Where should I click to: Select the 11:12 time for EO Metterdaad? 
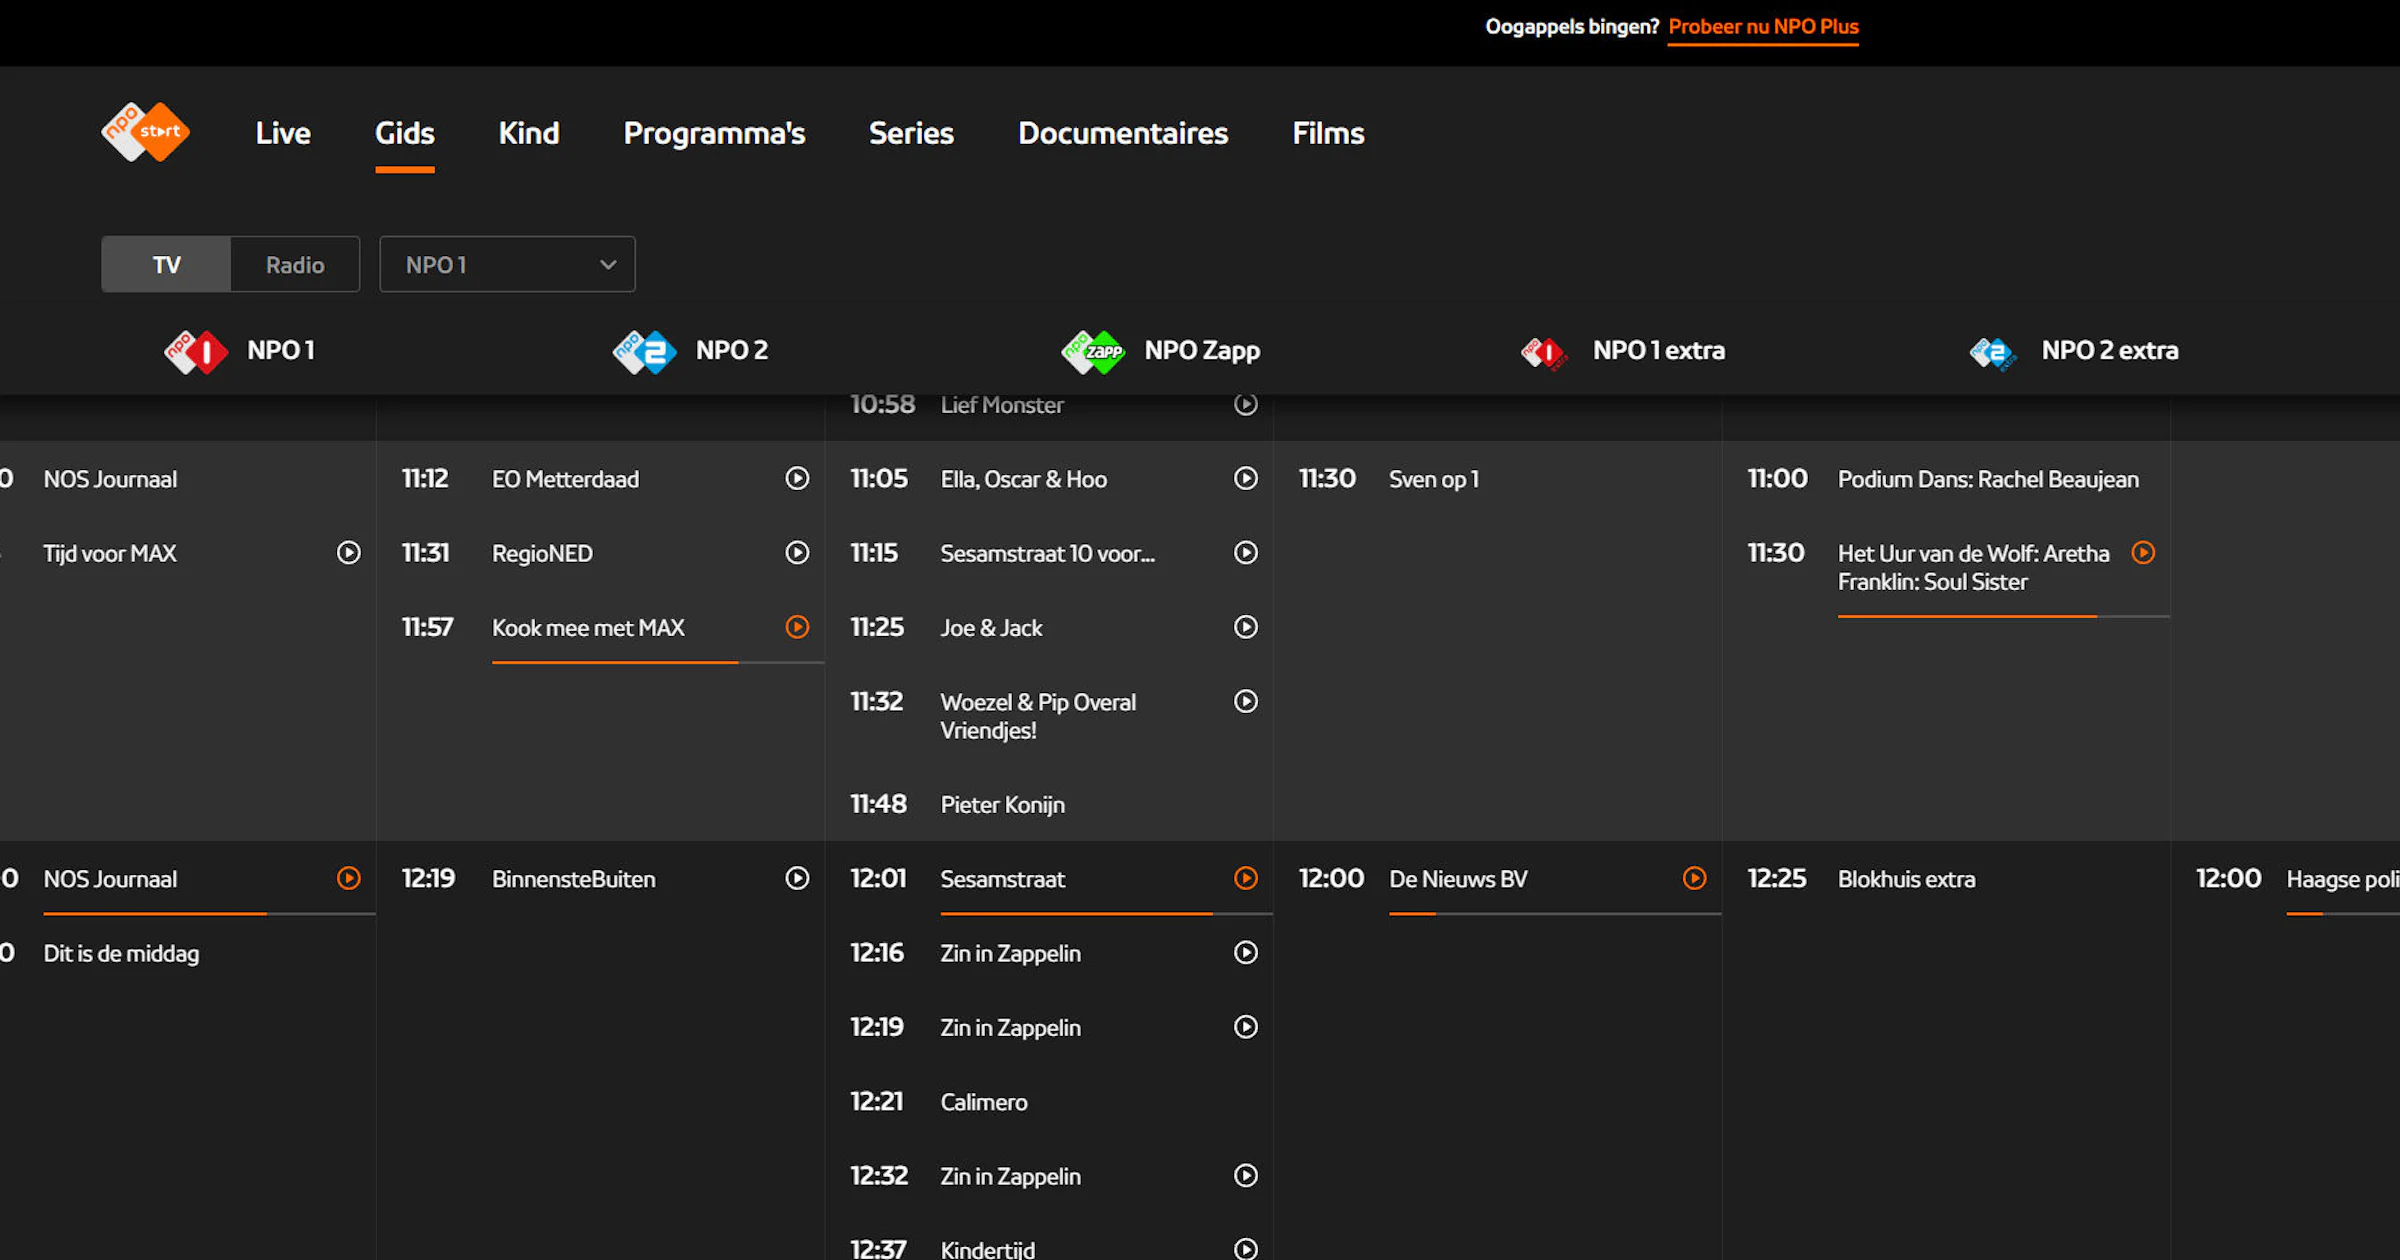tap(425, 479)
